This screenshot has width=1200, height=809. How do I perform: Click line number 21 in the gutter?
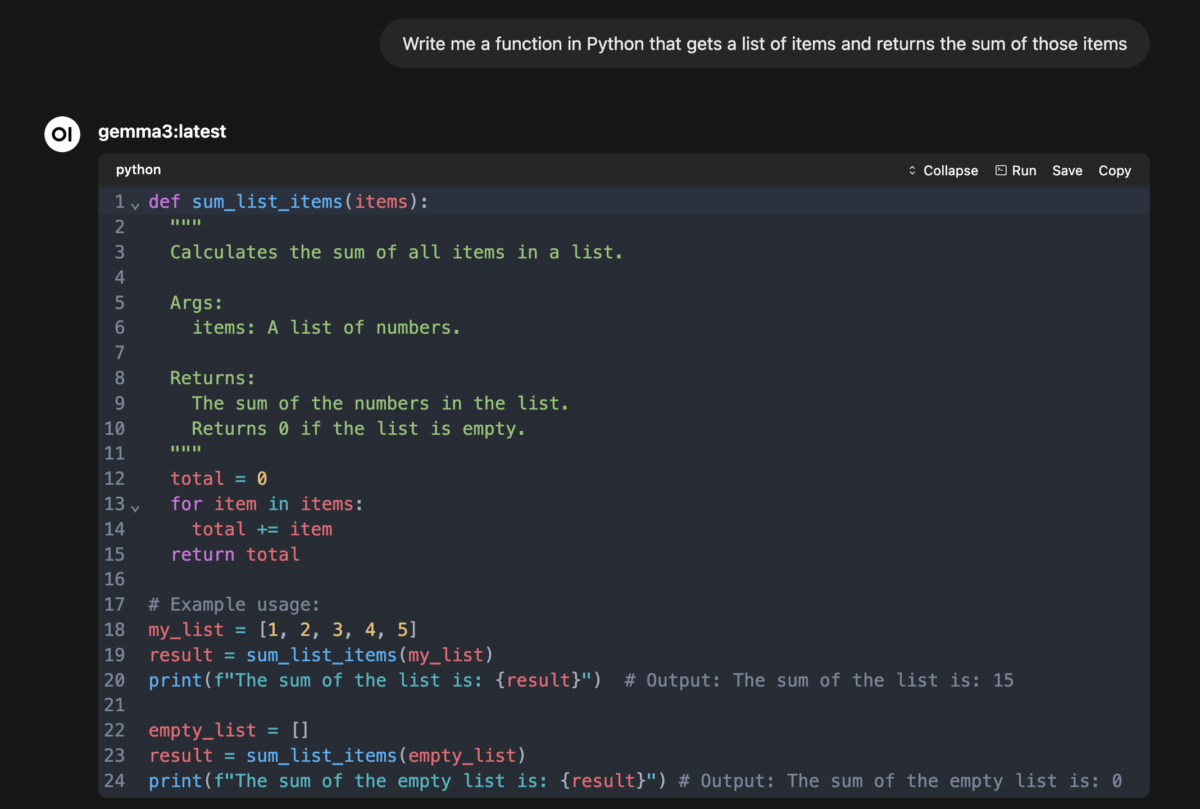tap(114, 705)
